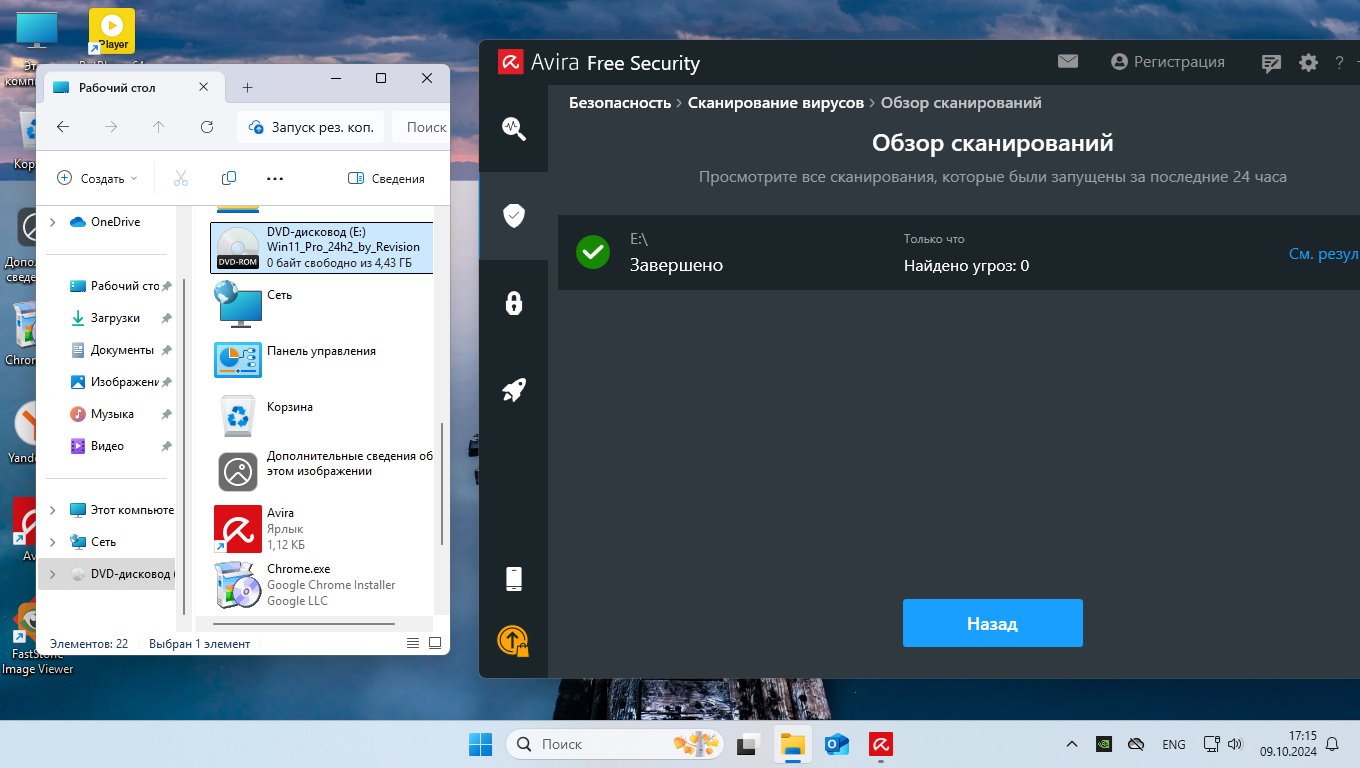Screen dimensions: 1360x768
Task: Open Outlook from the Windows taskbar
Action: [x=836, y=744]
